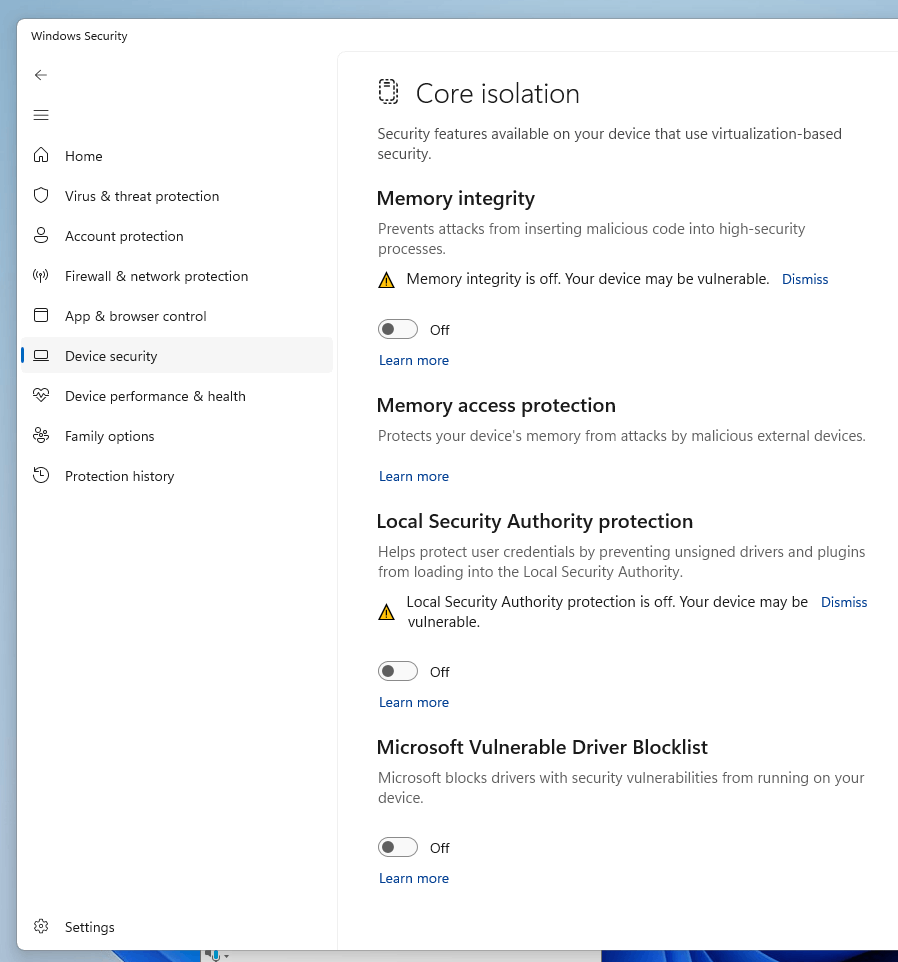Click the Settings gear icon
898x962 pixels.
41,926
